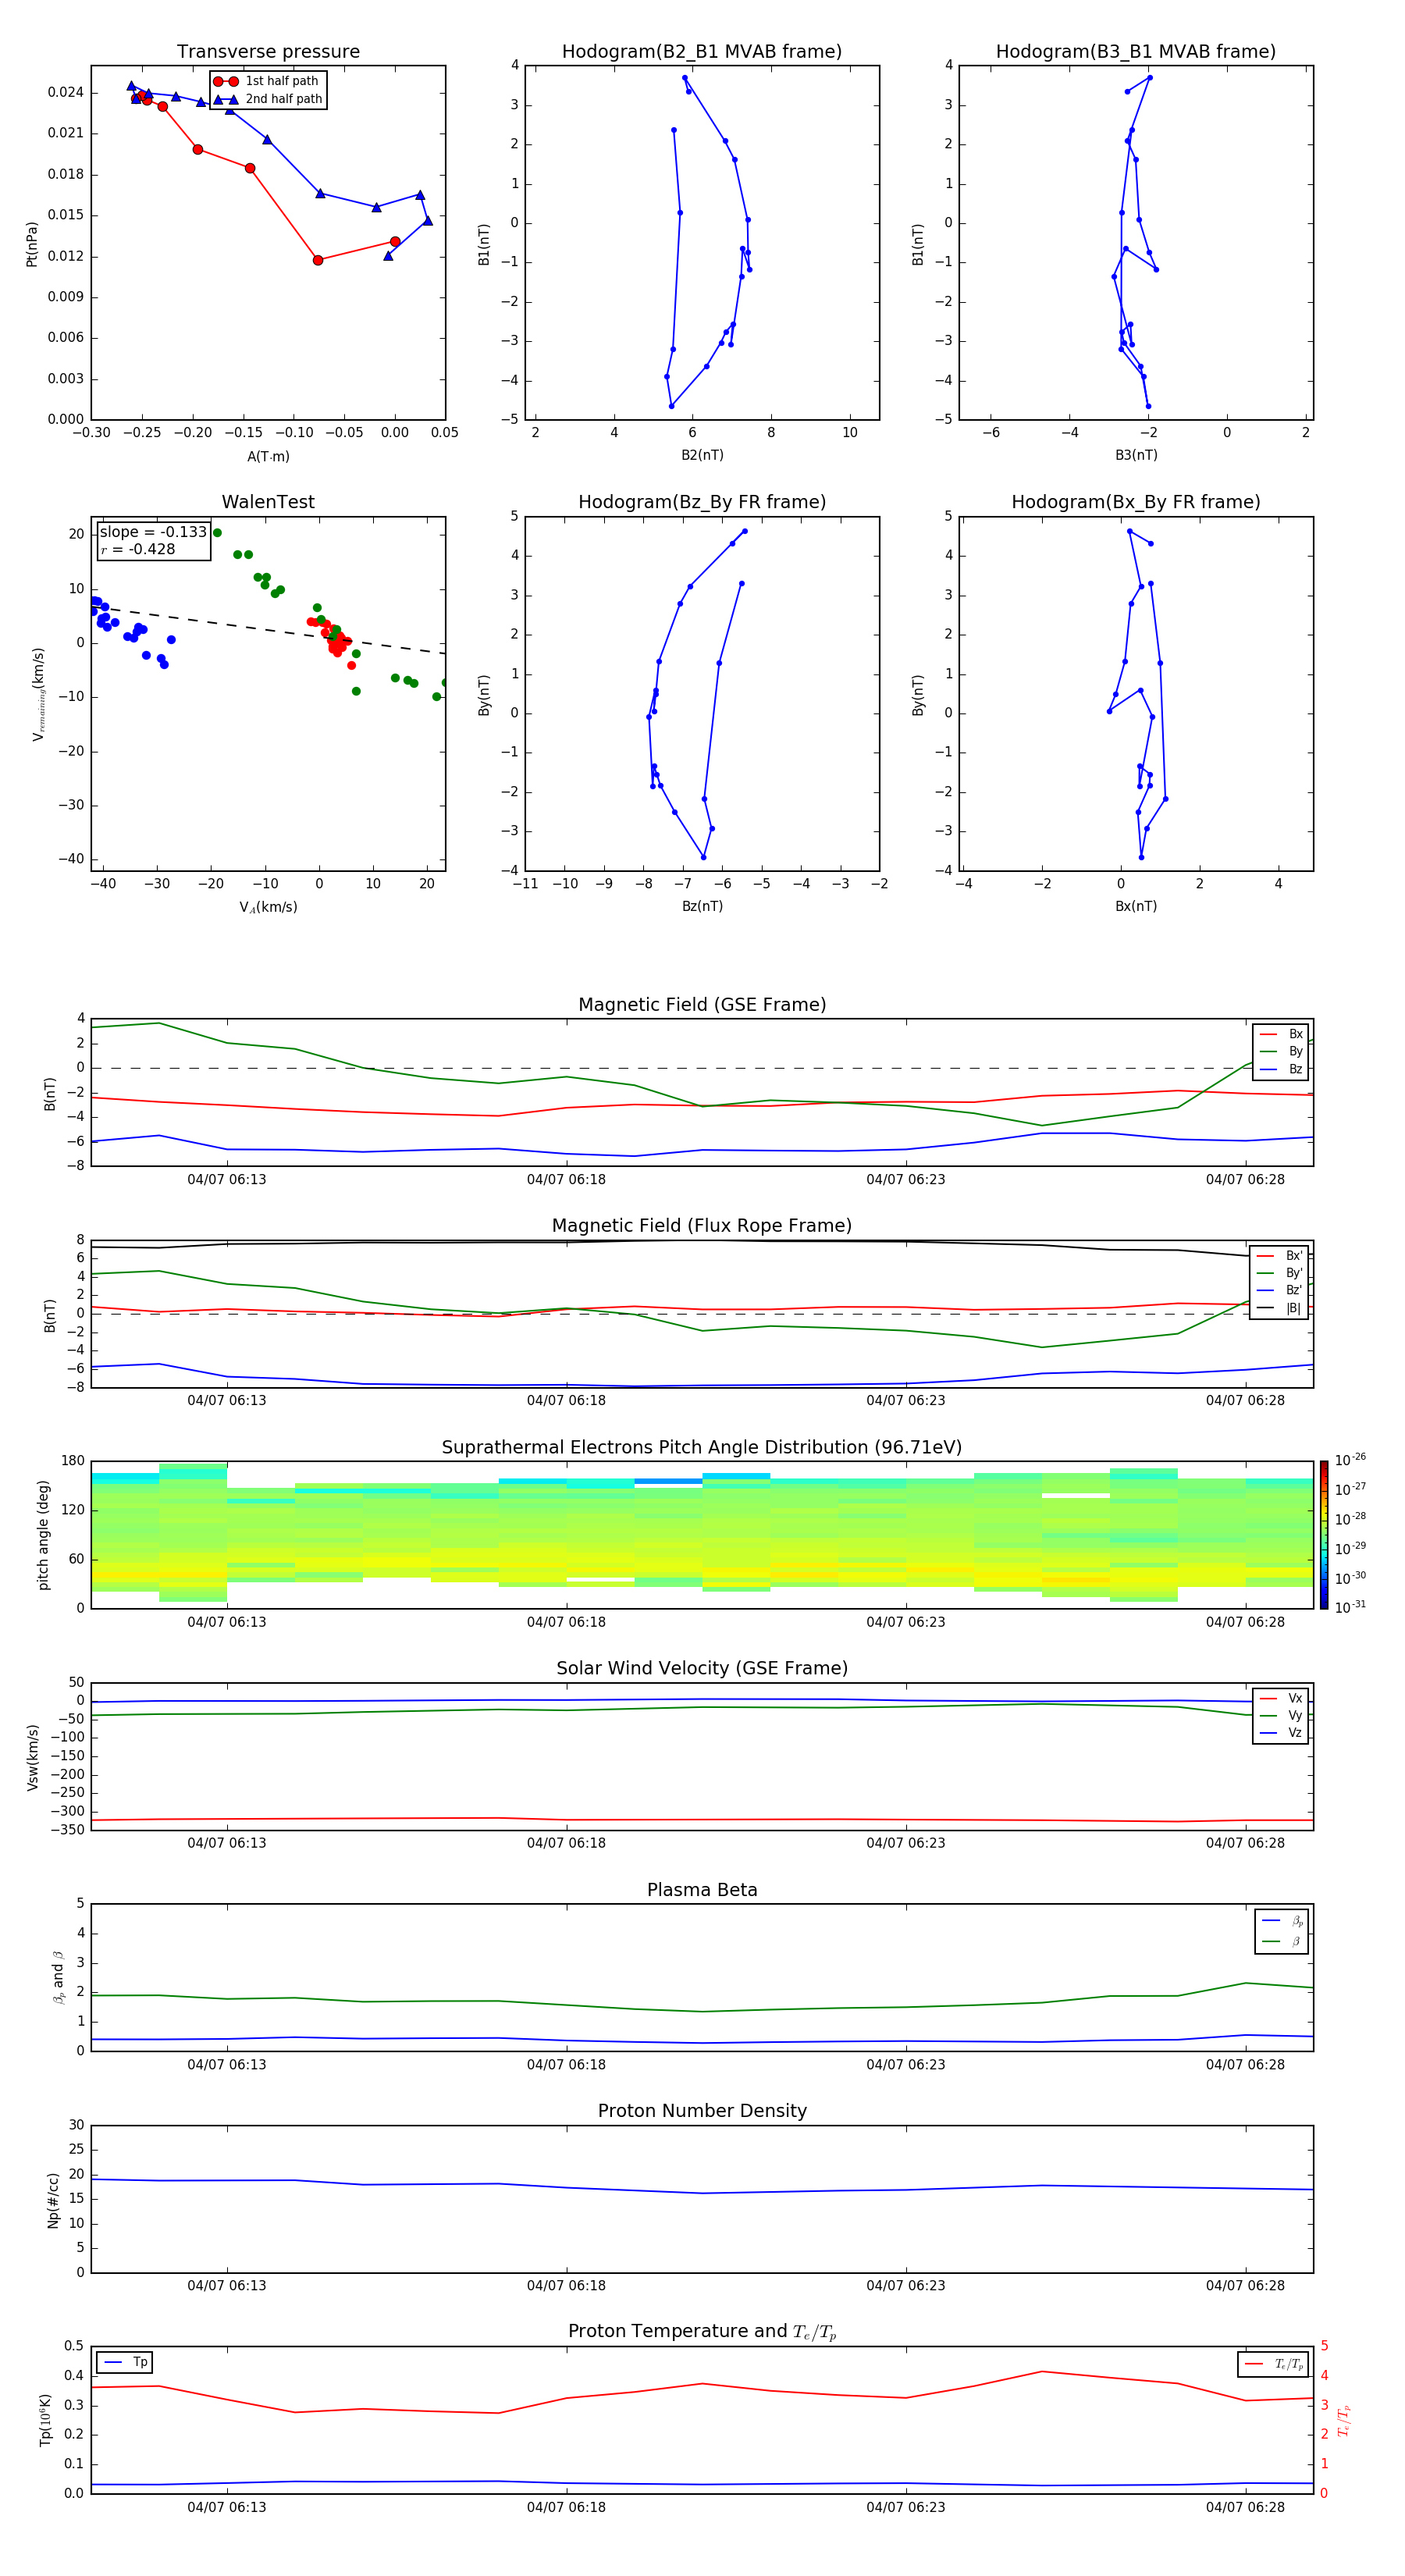1405x2576 pixels.
Task: Click the 'Hodogram(B3_B1 MVAB frame)' title
Action: (x=1136, y=52)
